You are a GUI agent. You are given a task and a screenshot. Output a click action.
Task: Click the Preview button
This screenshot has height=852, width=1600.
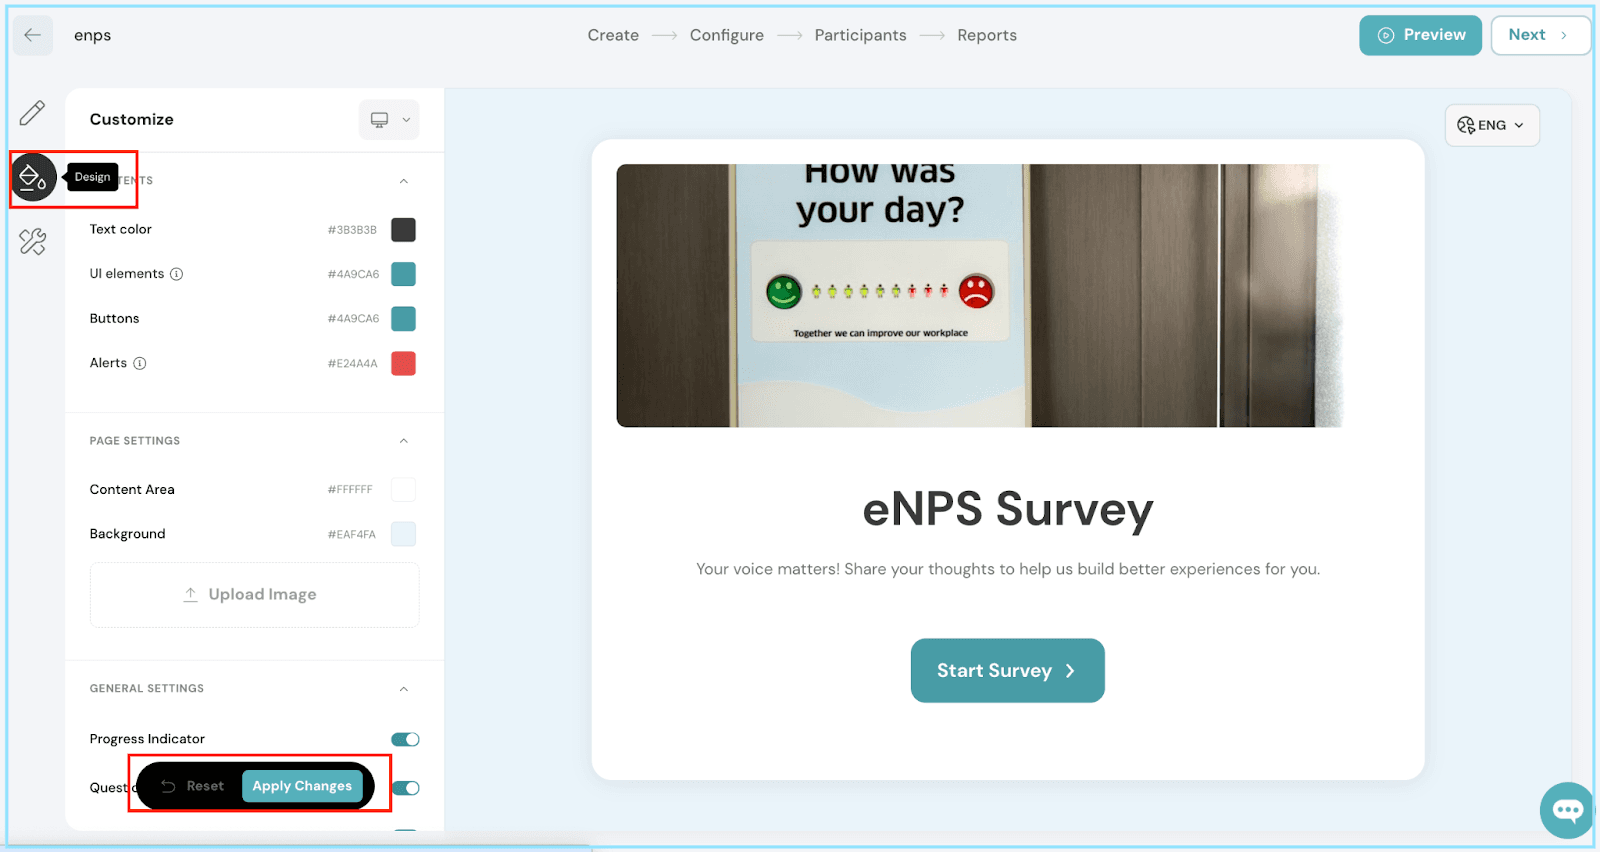(1420, 35)
